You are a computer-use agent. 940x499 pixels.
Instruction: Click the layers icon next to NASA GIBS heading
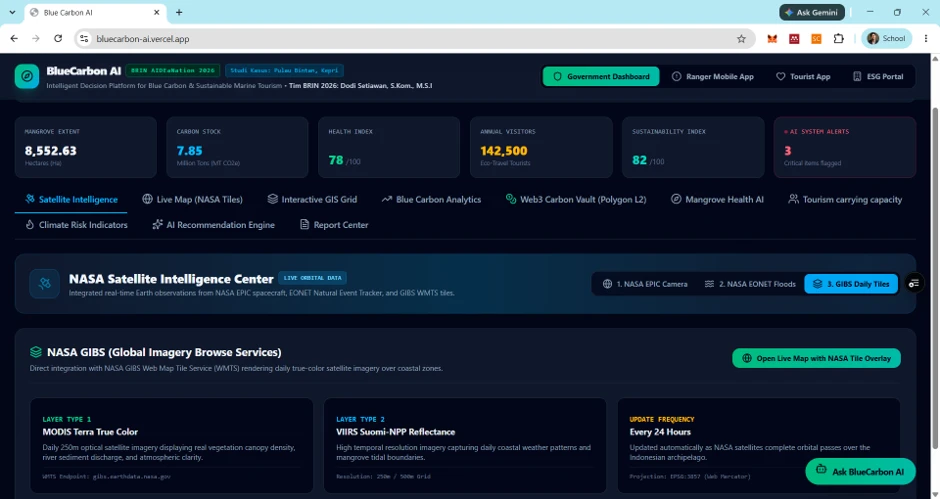pyautogui.click(x=36, y=352)
